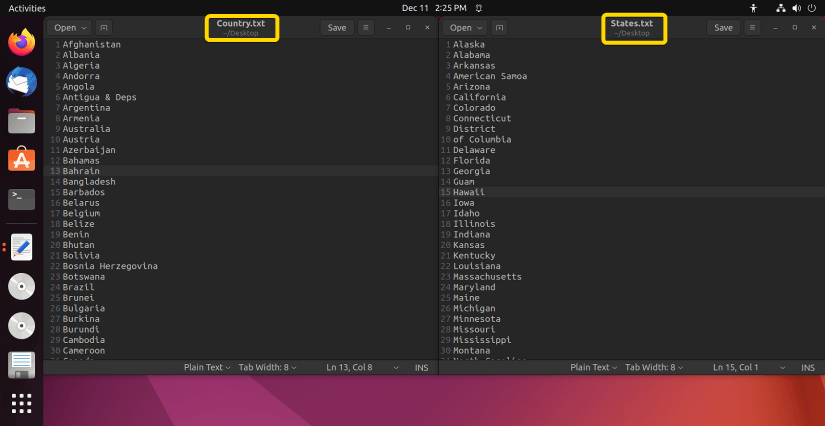The image size is (825, 426).
Task: Click the States.txt title
Action: pos(632,23)
